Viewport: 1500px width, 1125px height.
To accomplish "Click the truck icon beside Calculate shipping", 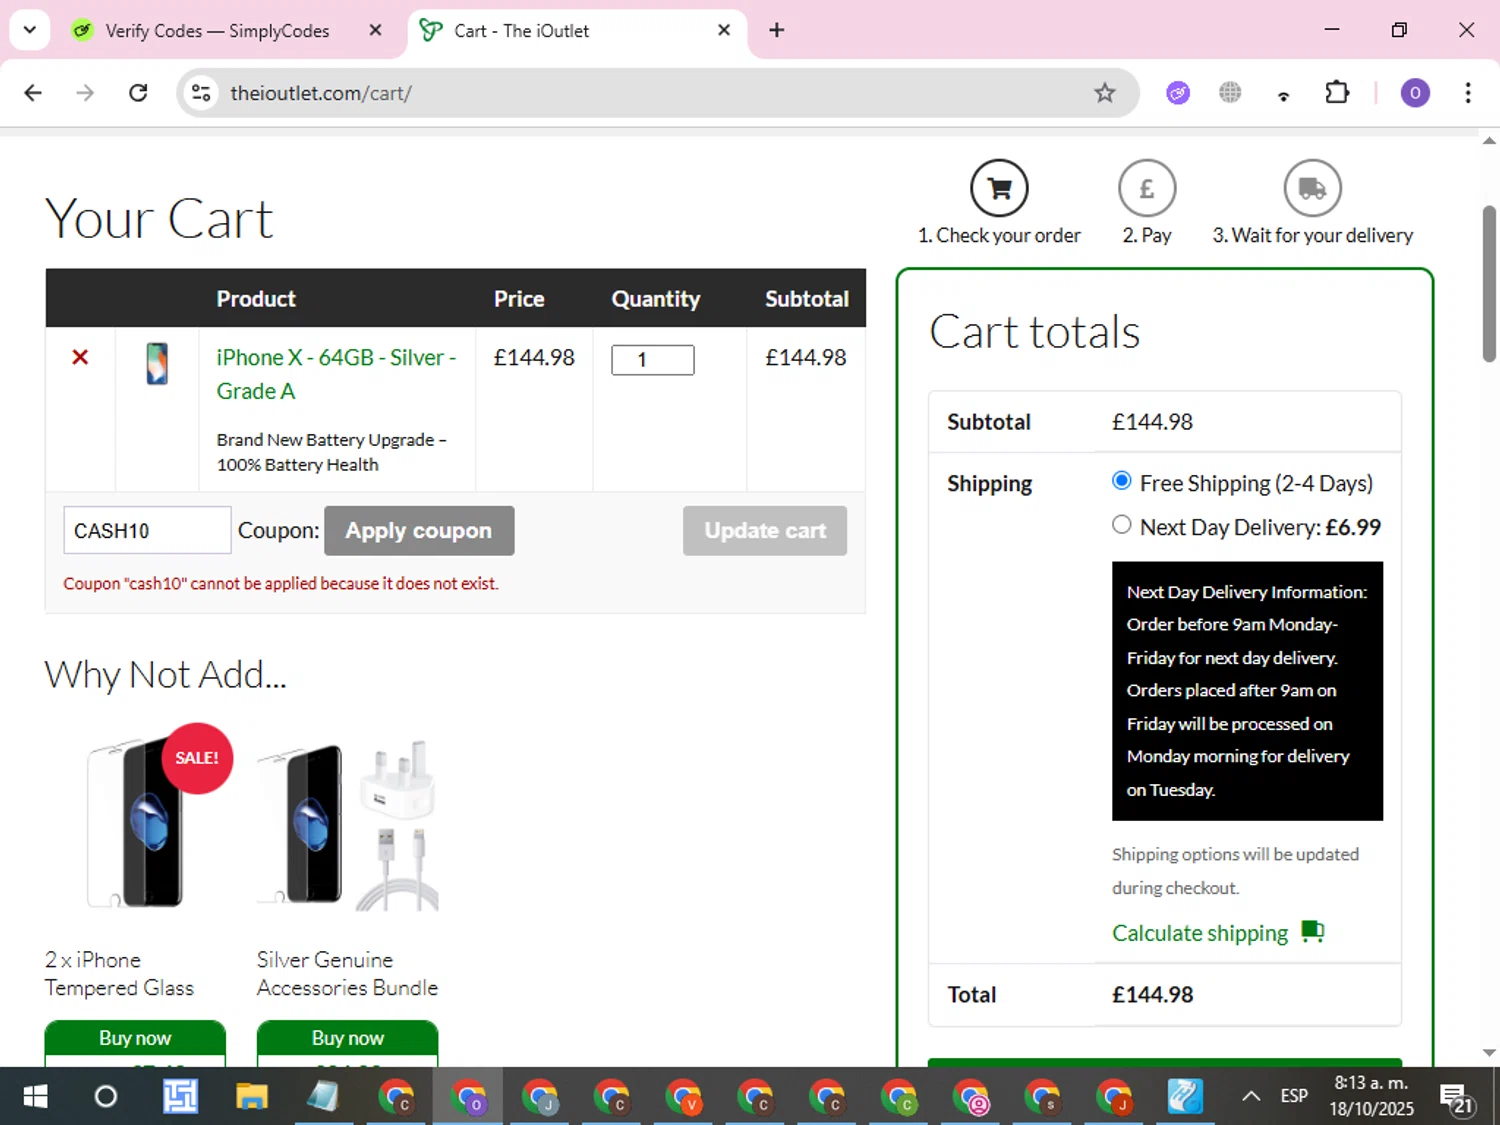I will click(x=1313, y=932).
